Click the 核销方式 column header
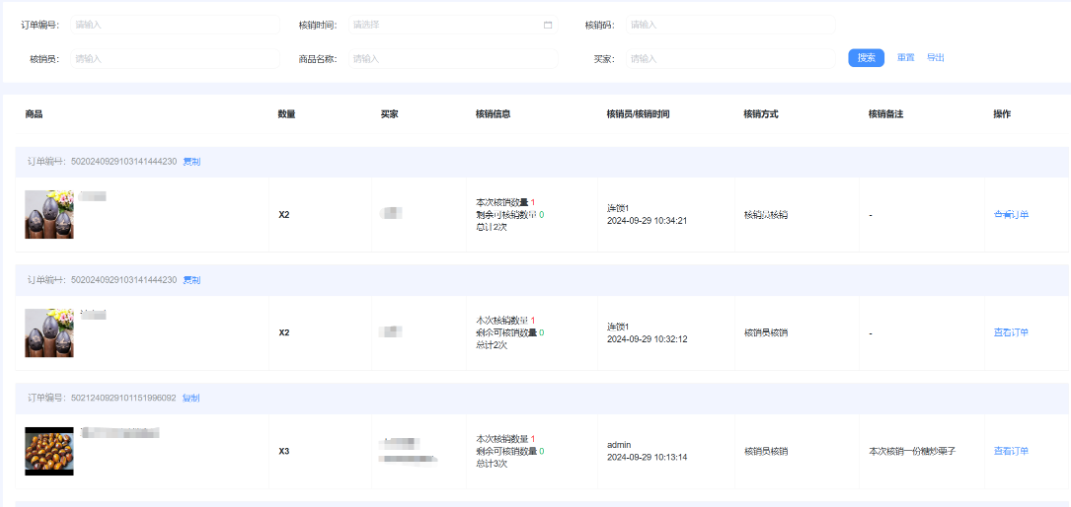 tap(760, 114)
